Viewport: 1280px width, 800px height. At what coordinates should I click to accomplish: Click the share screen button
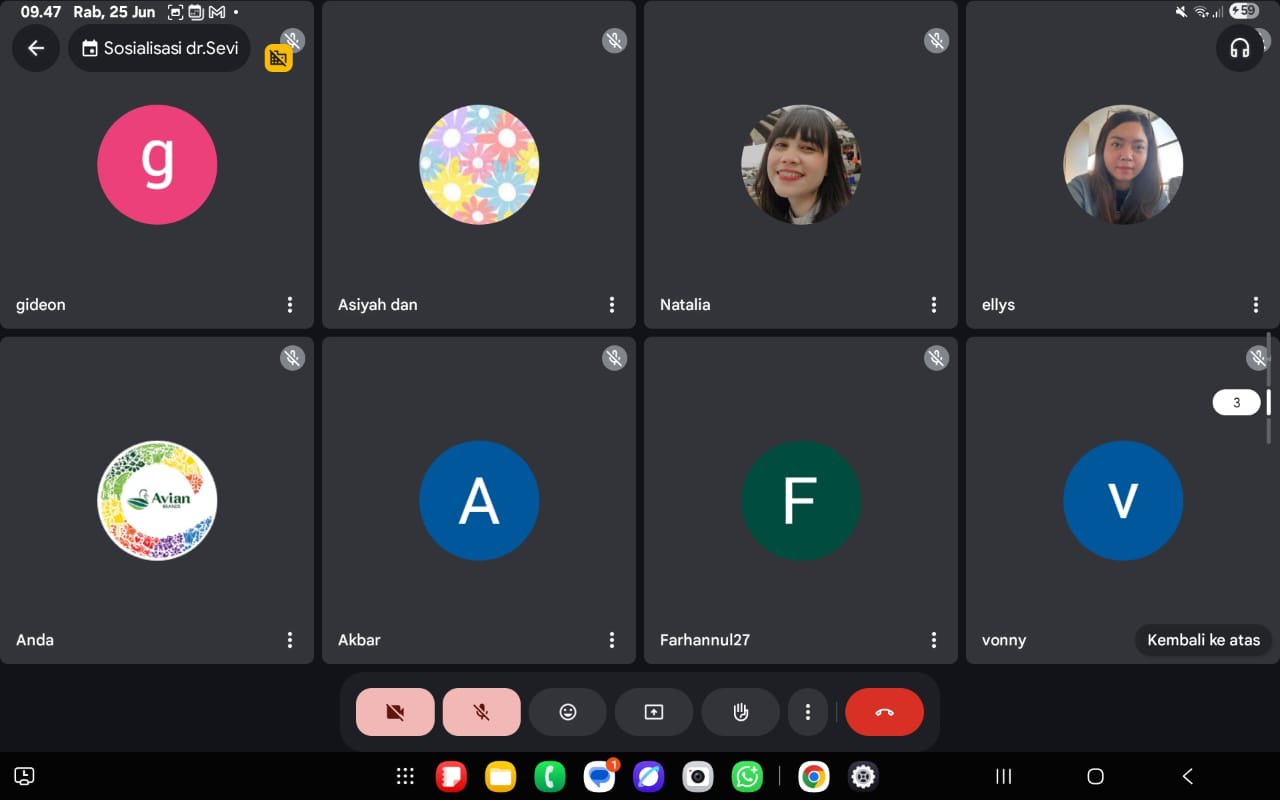coord(653,712)
